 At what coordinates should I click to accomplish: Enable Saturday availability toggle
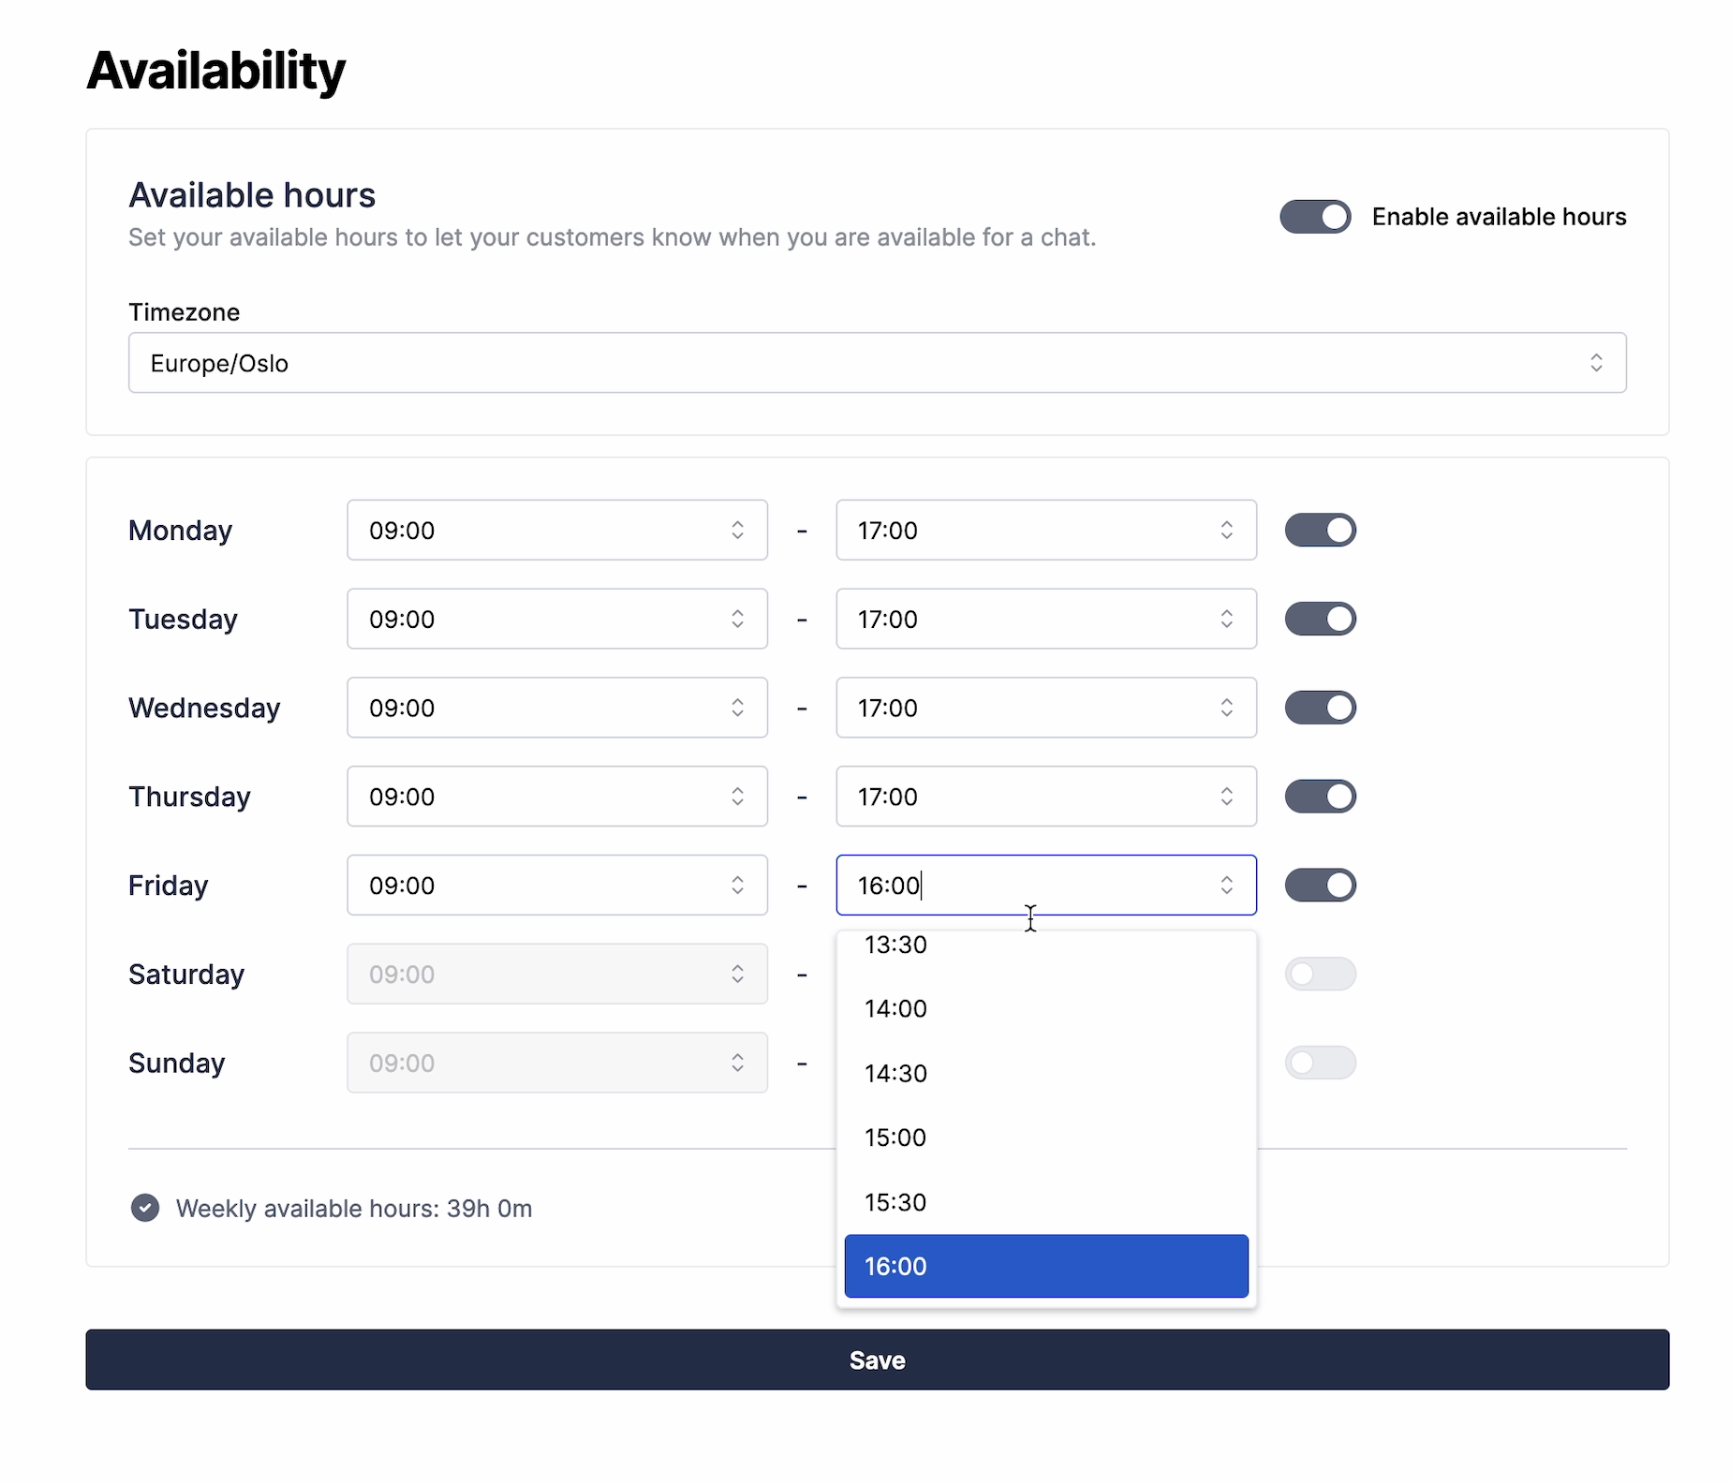pyautogui.click(x=1320, y=974)
